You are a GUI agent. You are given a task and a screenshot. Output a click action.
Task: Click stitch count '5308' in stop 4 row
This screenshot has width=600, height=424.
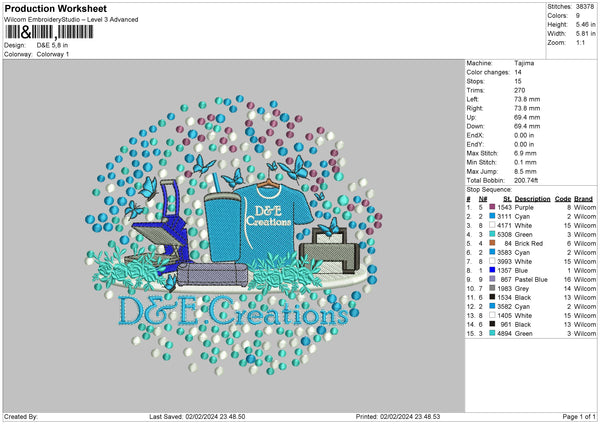point(504,235)
